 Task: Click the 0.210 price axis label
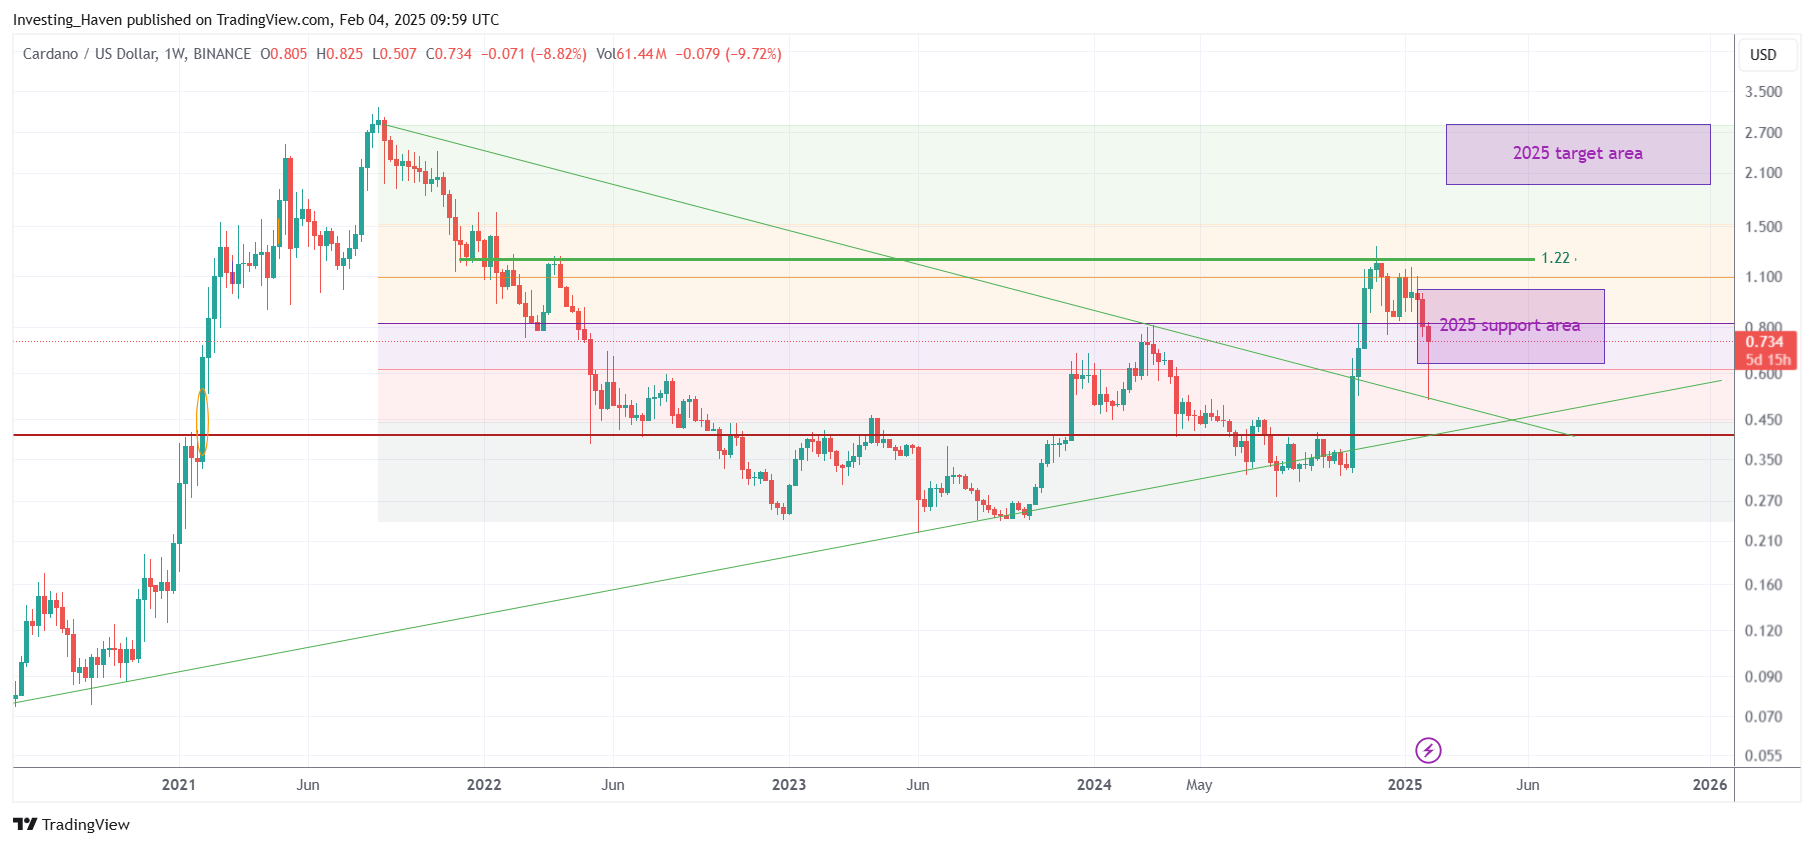click(1763, 541)
